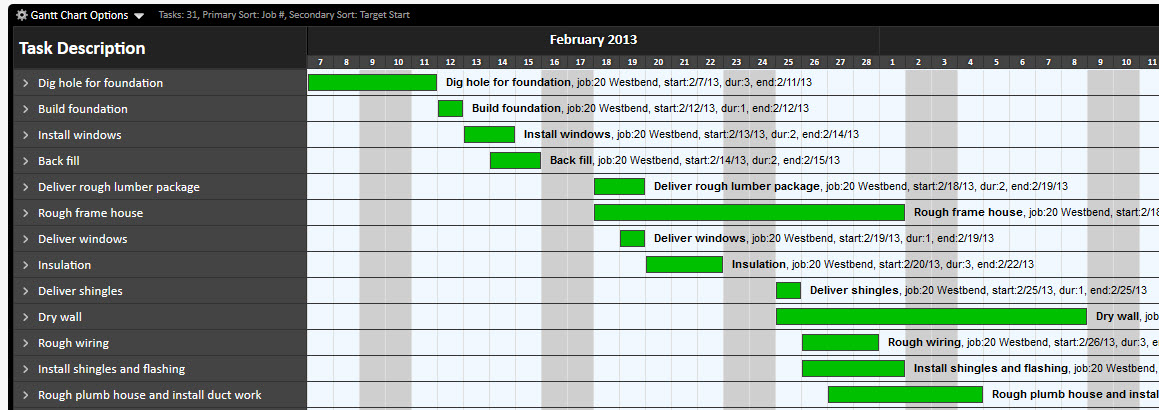
Task: Expand the Dry wall row chevron
Action: (x=25, y=317)
